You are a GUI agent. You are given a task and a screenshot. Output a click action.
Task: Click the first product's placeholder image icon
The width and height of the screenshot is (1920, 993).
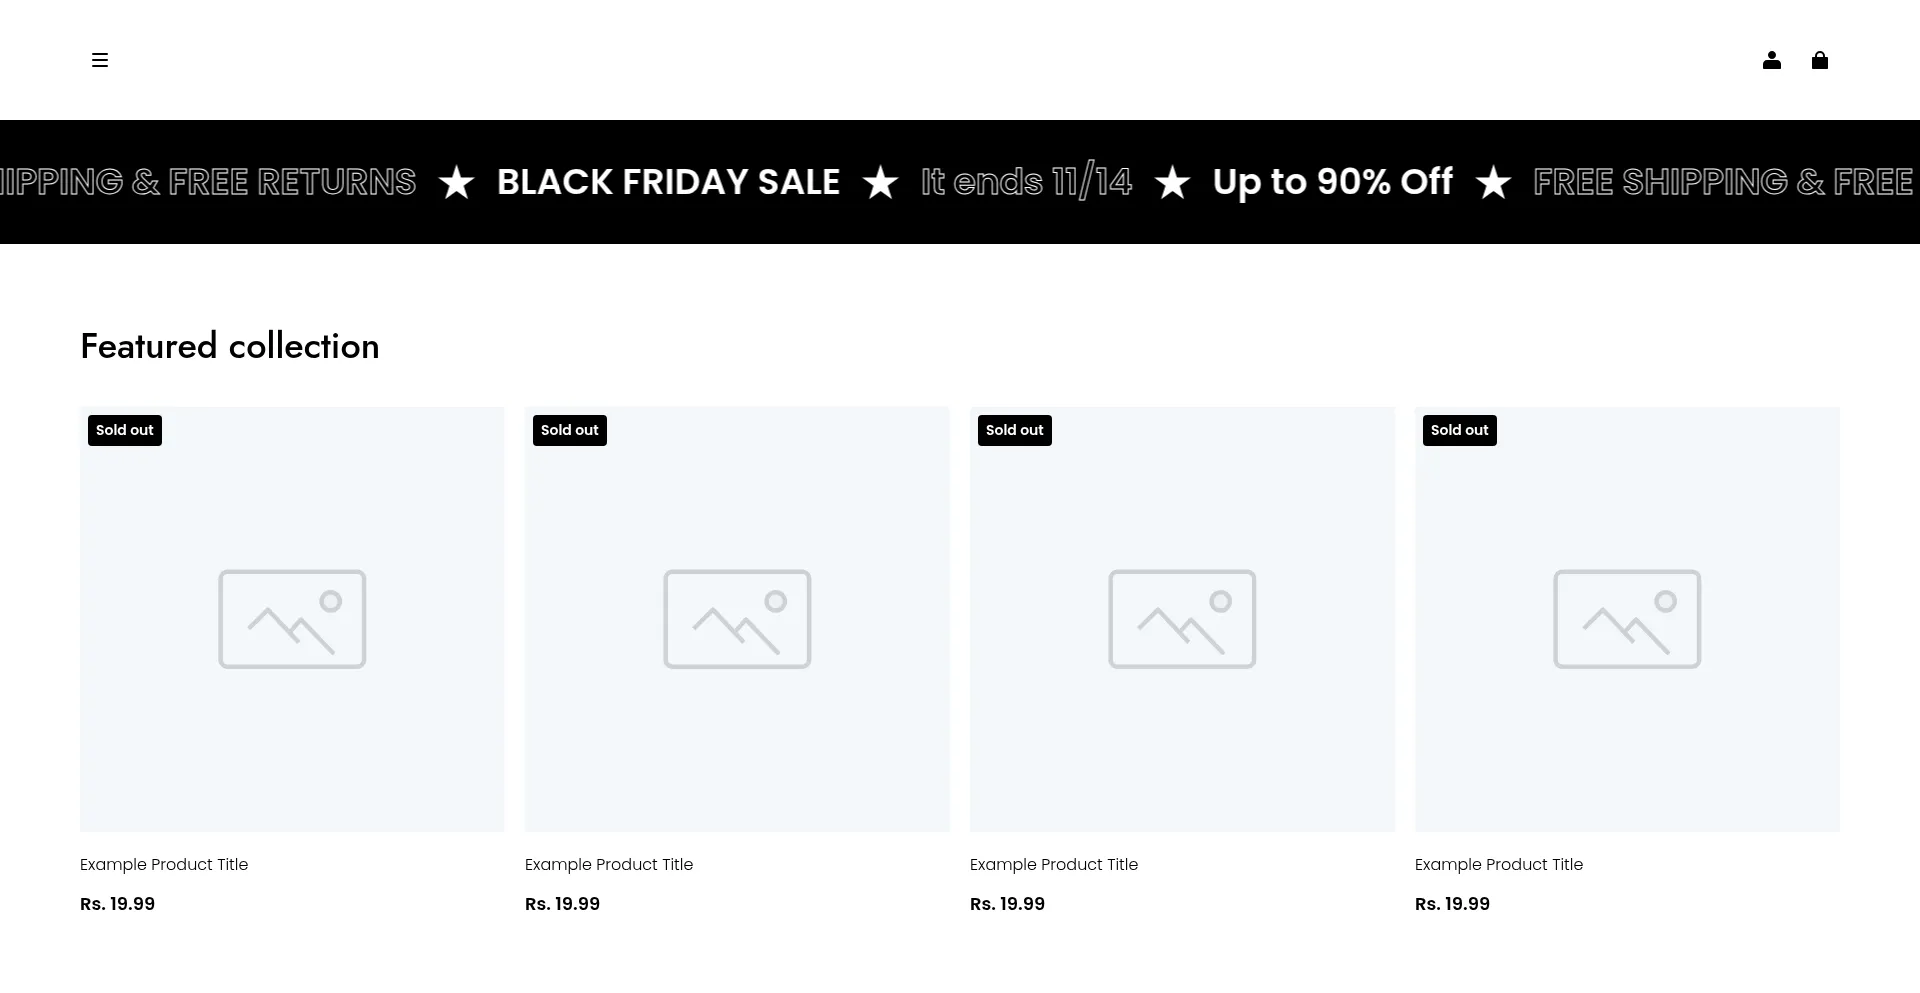(x=292, y=619)
